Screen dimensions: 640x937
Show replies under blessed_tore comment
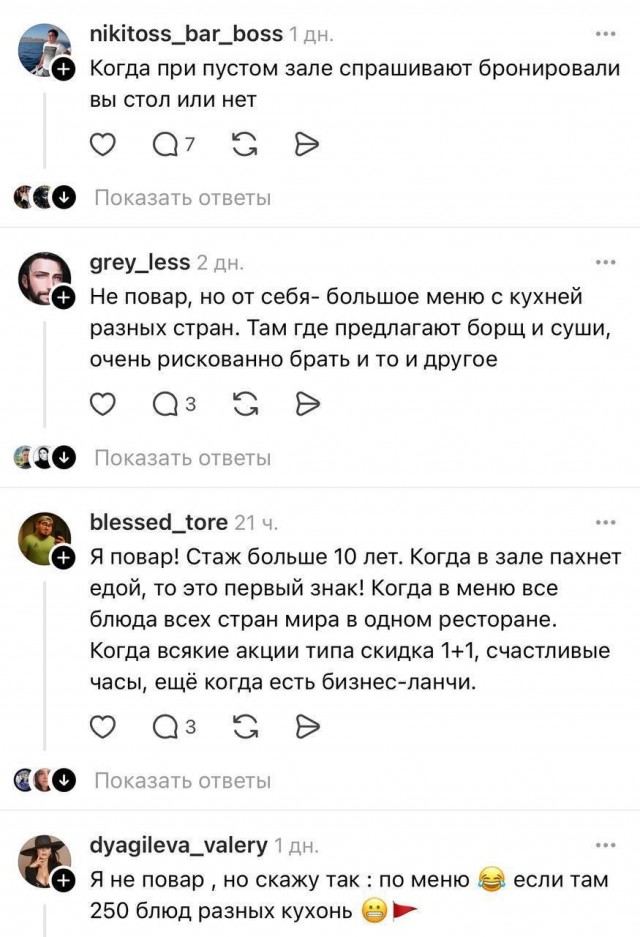(183, 780)
